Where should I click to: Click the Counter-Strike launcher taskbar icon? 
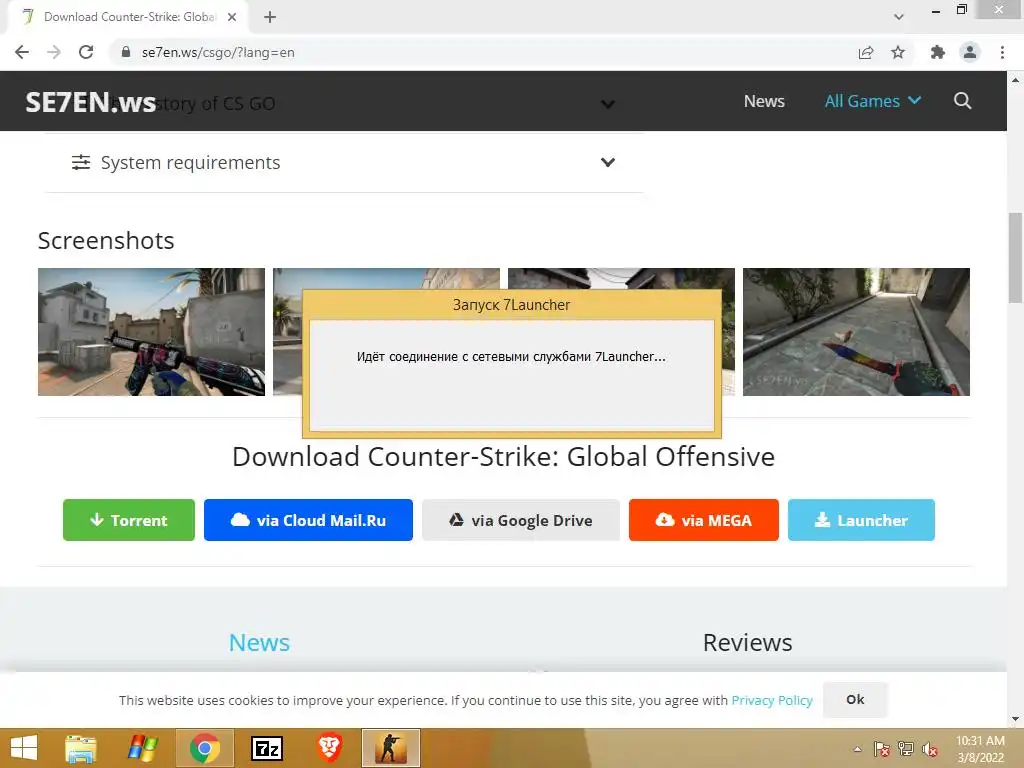tap(391, 748)
